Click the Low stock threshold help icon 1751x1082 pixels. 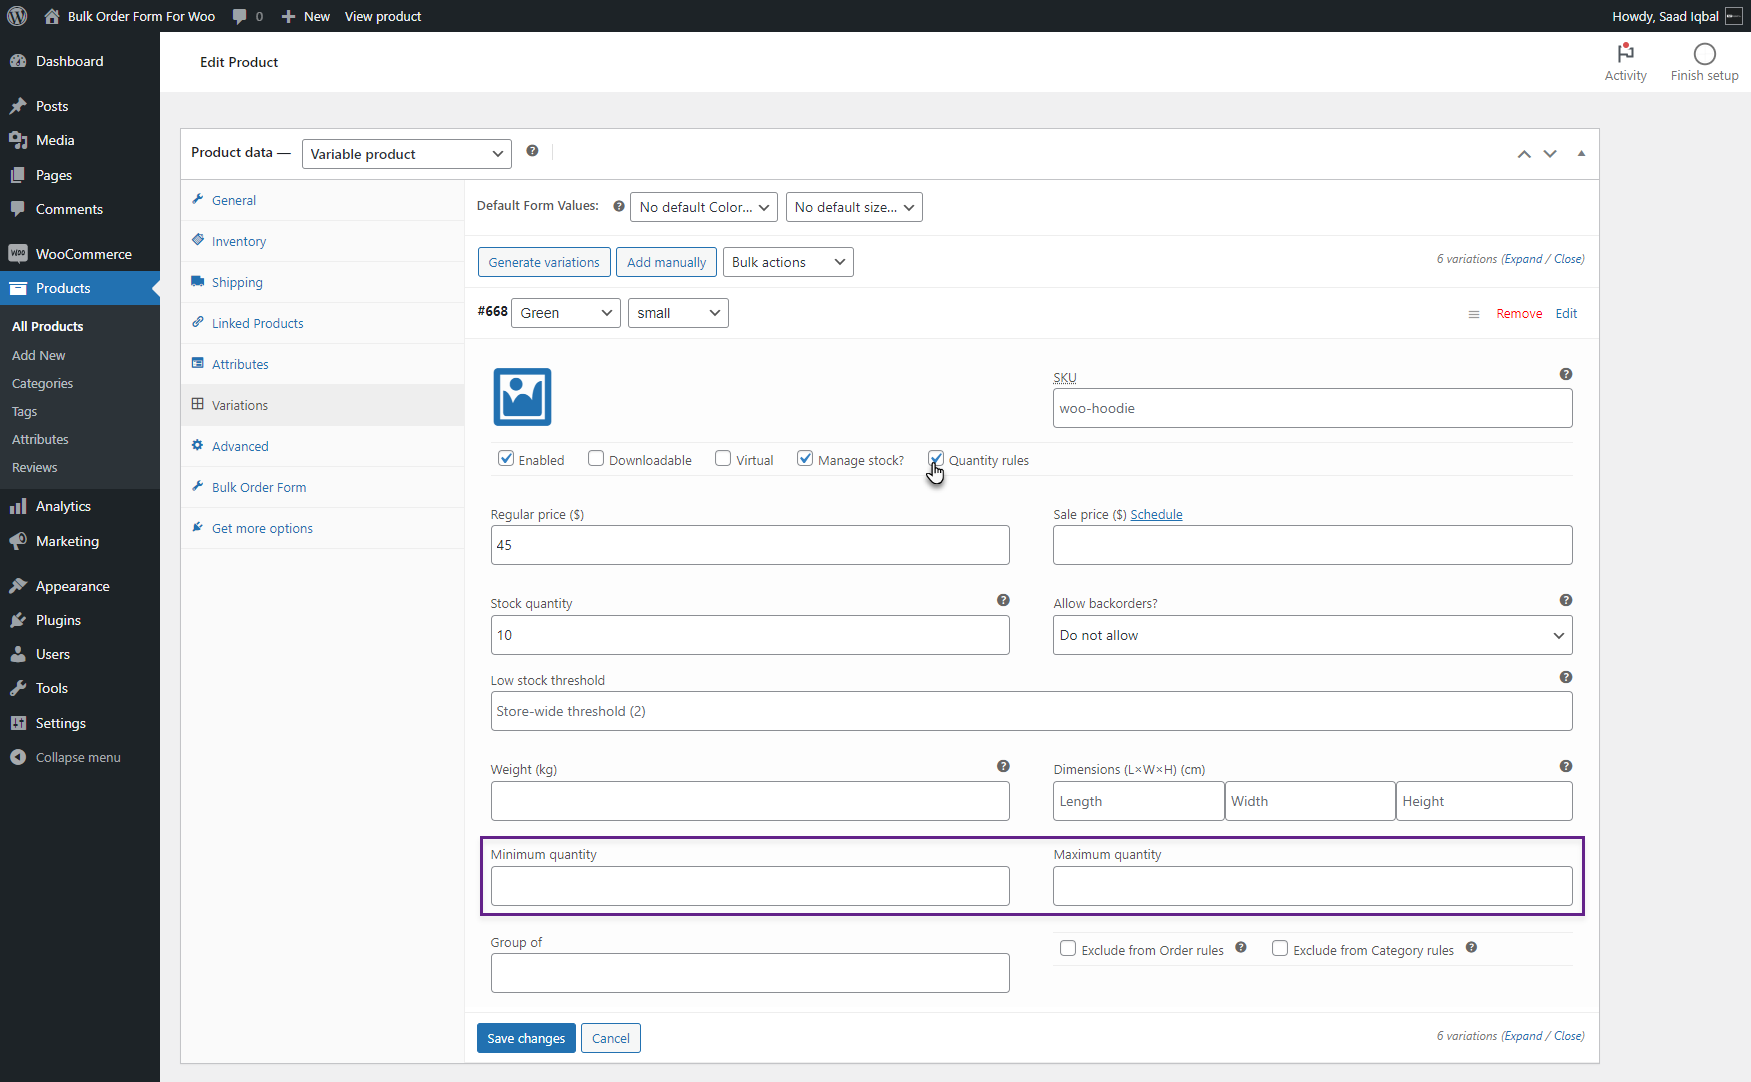pos(1565,677)
